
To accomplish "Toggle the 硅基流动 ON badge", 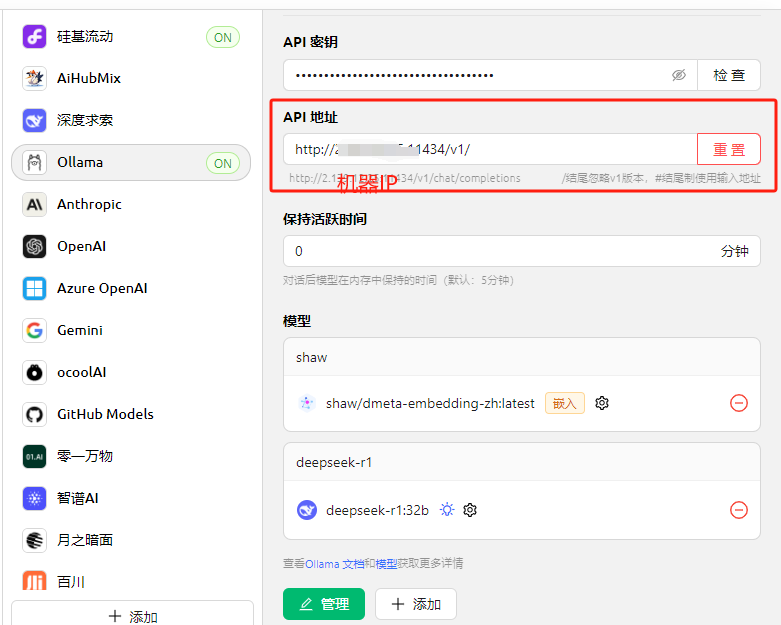I will (223, 37).
